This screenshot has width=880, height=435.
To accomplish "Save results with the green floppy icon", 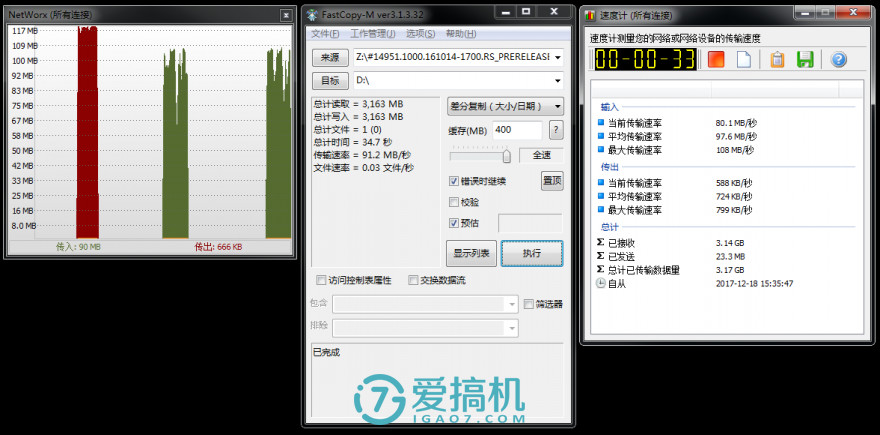I will (x=805, y=59).
